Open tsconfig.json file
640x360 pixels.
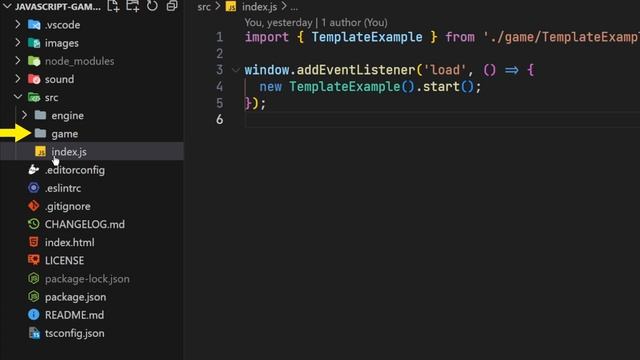coord(75,333)
